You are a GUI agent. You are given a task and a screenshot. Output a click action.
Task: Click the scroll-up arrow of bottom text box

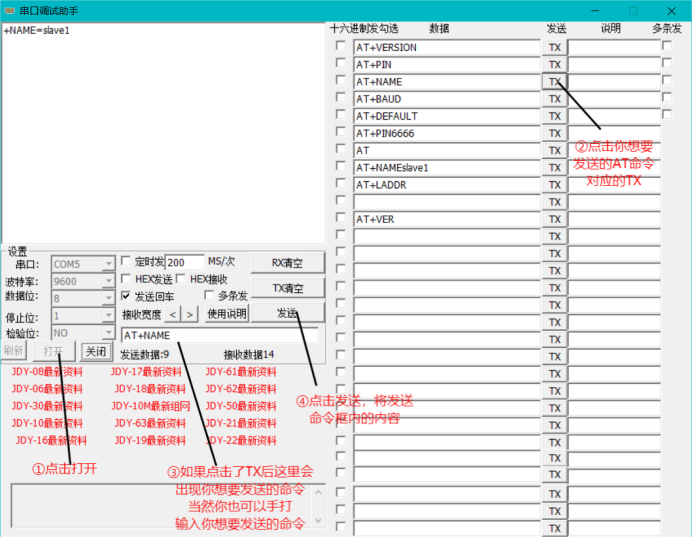point(318,492)
